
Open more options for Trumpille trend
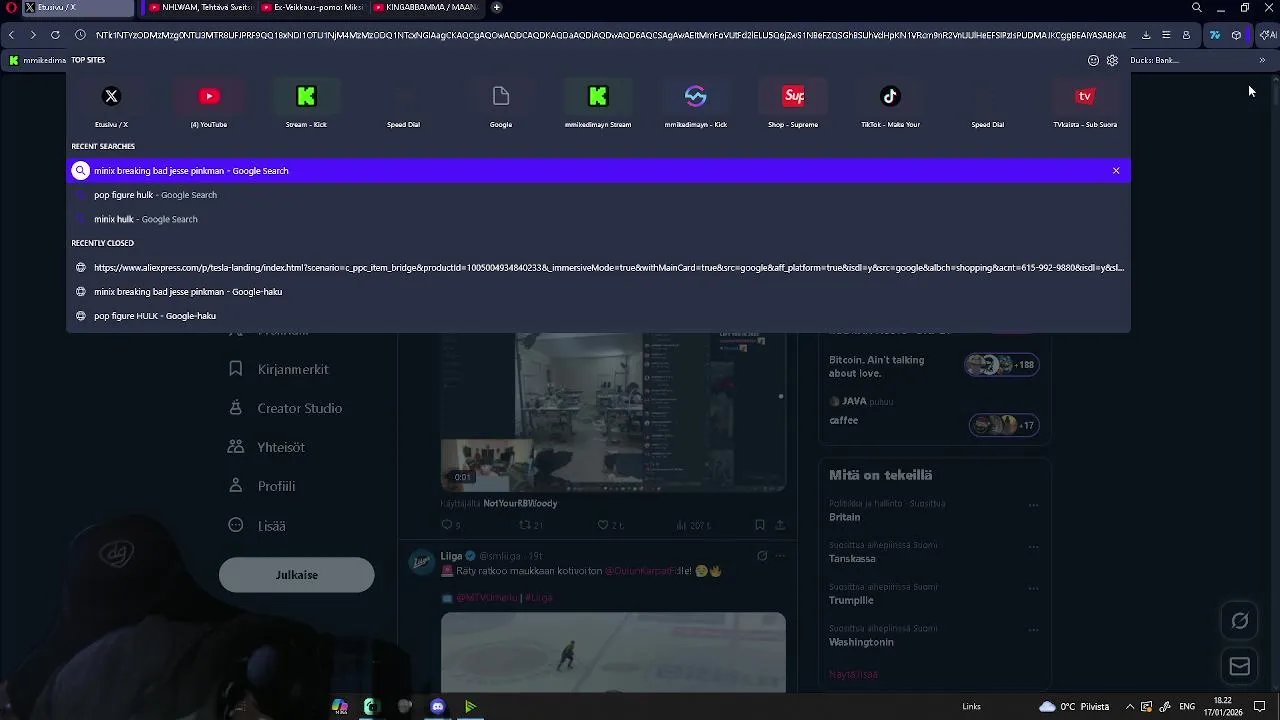tap(1033, 588)
